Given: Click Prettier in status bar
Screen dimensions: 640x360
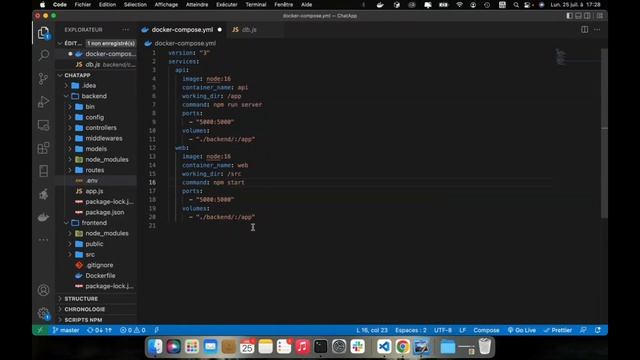Looking at the screenshot, I should tap(558, 330).
